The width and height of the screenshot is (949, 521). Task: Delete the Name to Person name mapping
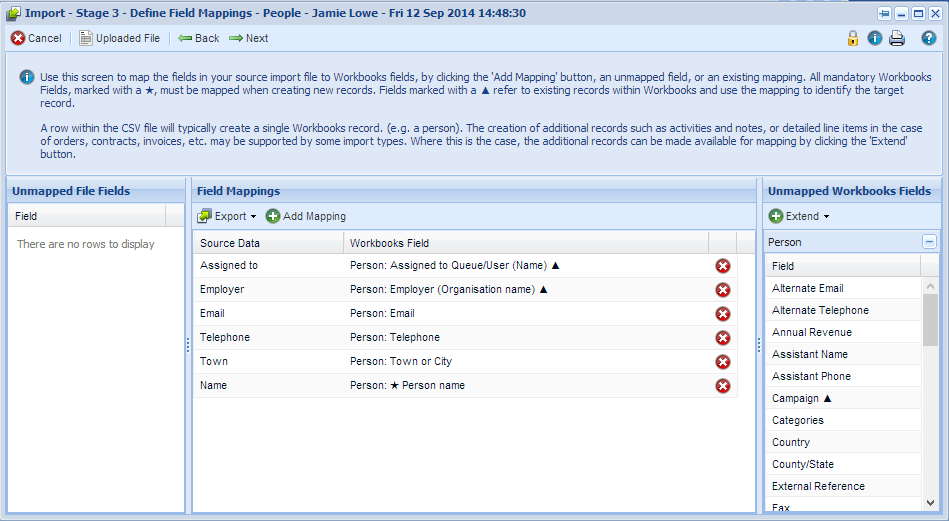click(723, 385)
